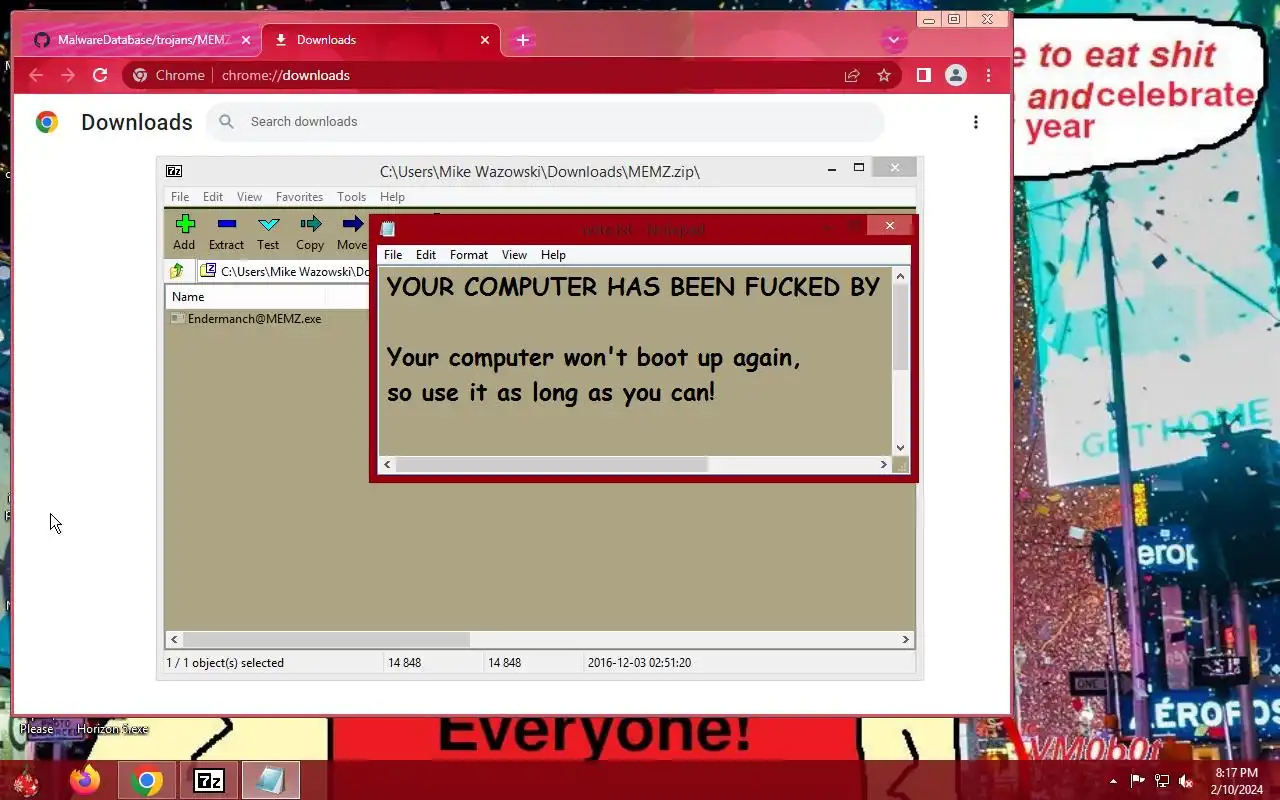The image size is (1280, 800).
Task: Switch to 7-Zip in the taskbar
Action: tap(209, 780)
